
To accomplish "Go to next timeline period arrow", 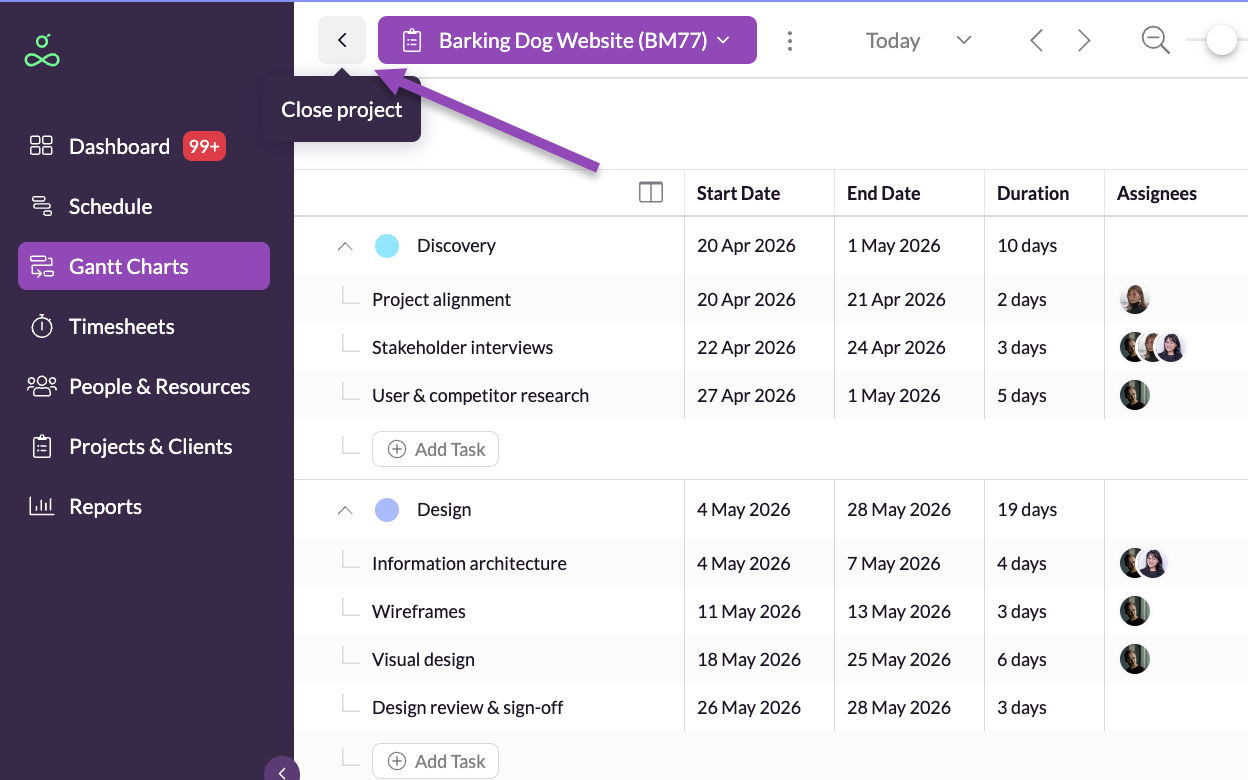I will tap(1084, 41).
